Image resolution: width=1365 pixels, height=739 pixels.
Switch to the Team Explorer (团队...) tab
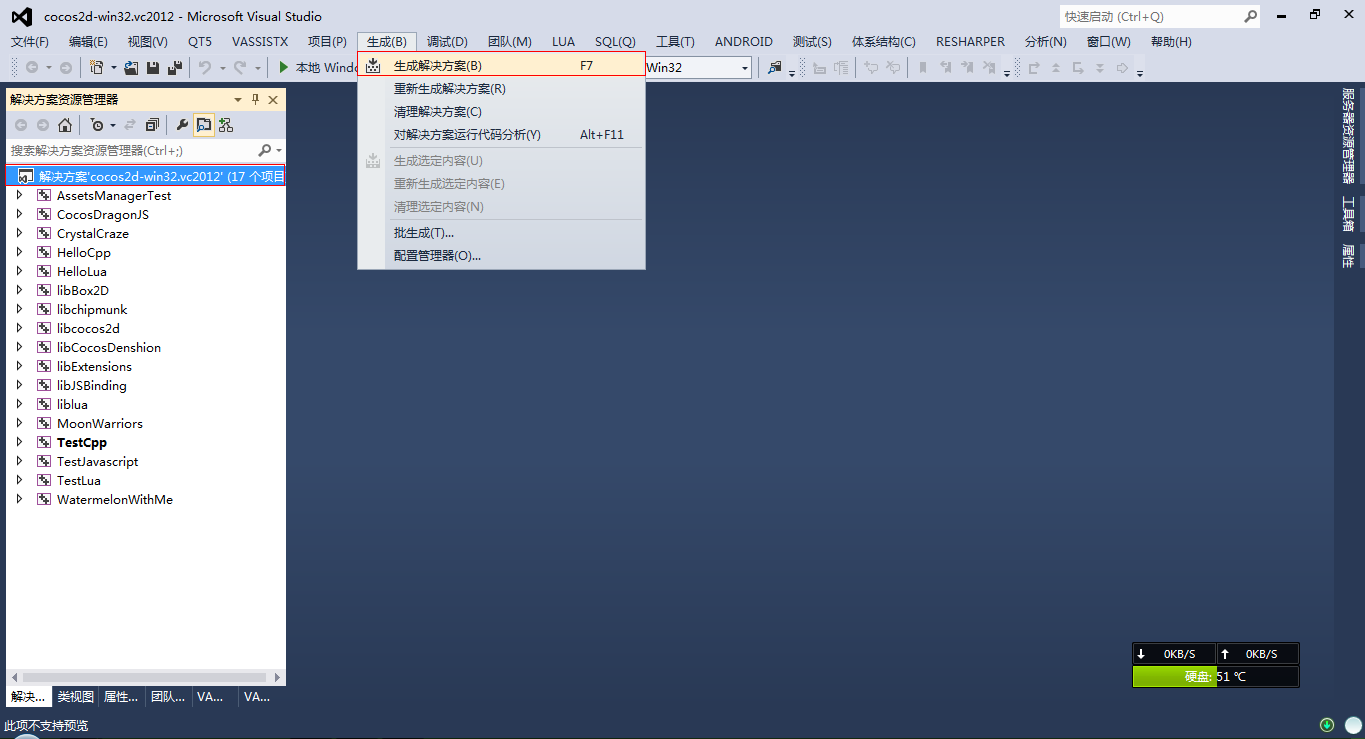167,697
